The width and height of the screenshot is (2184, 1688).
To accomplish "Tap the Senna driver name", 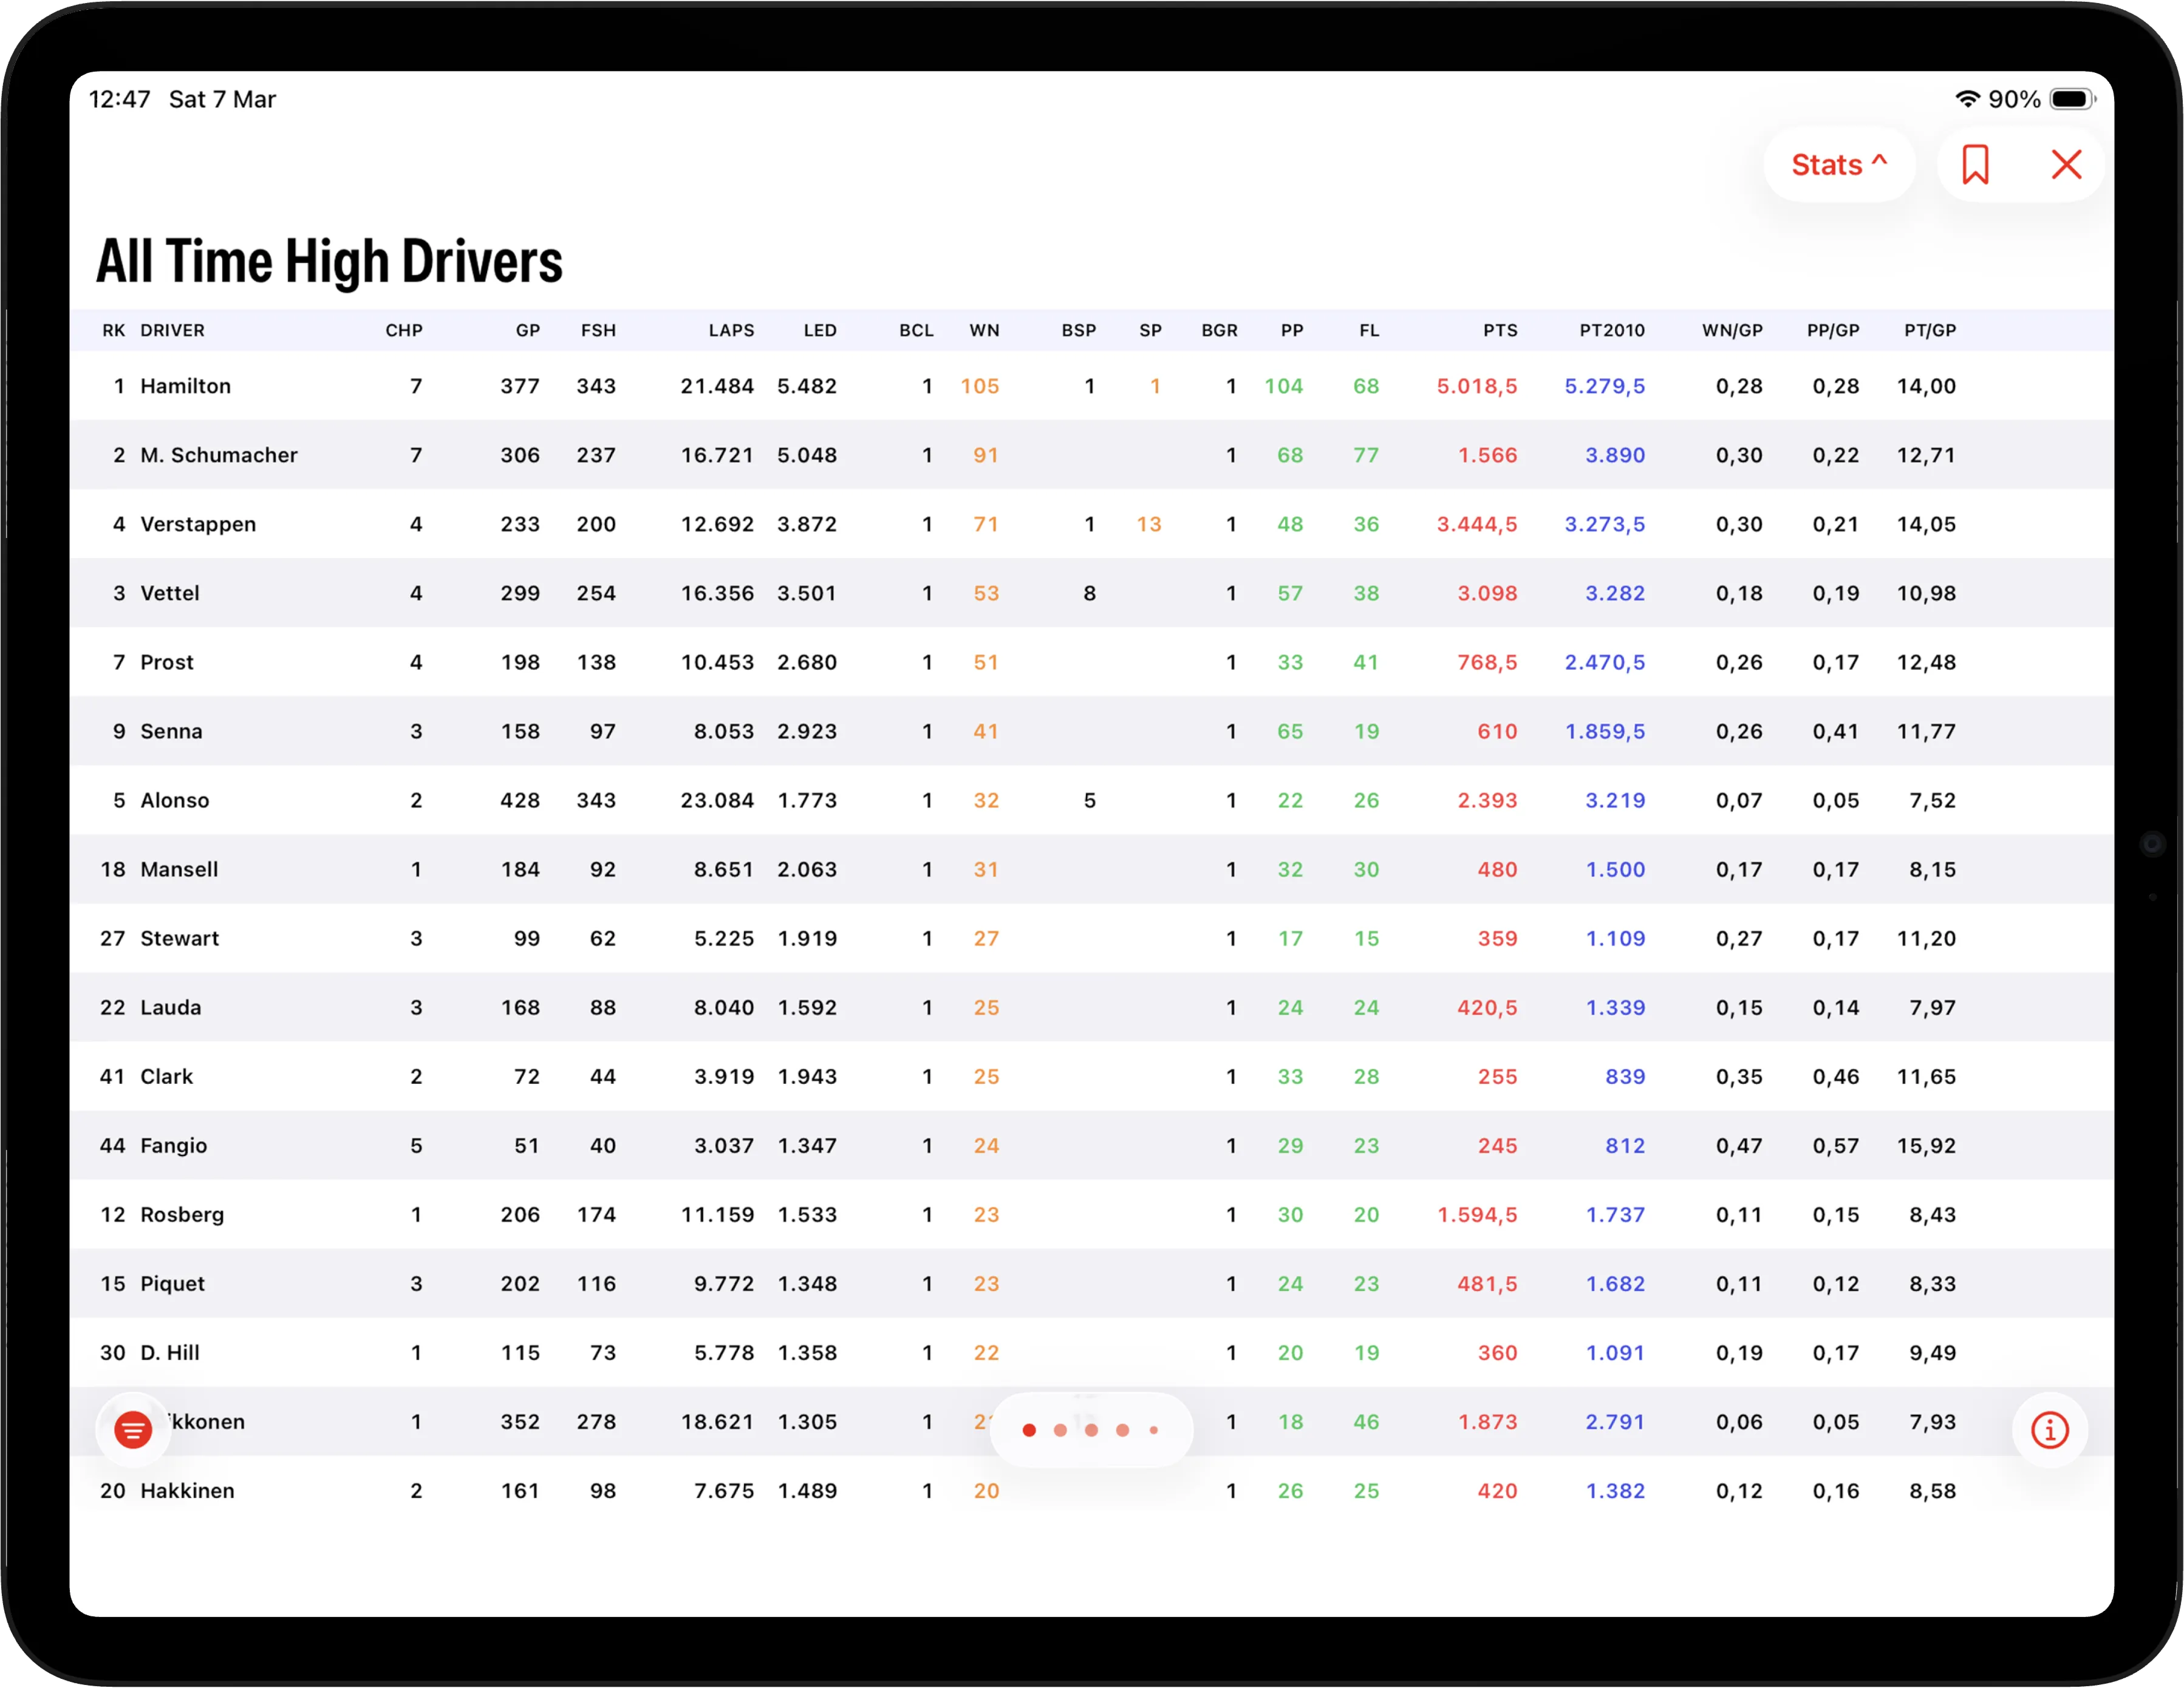I will tap(171, 731).
